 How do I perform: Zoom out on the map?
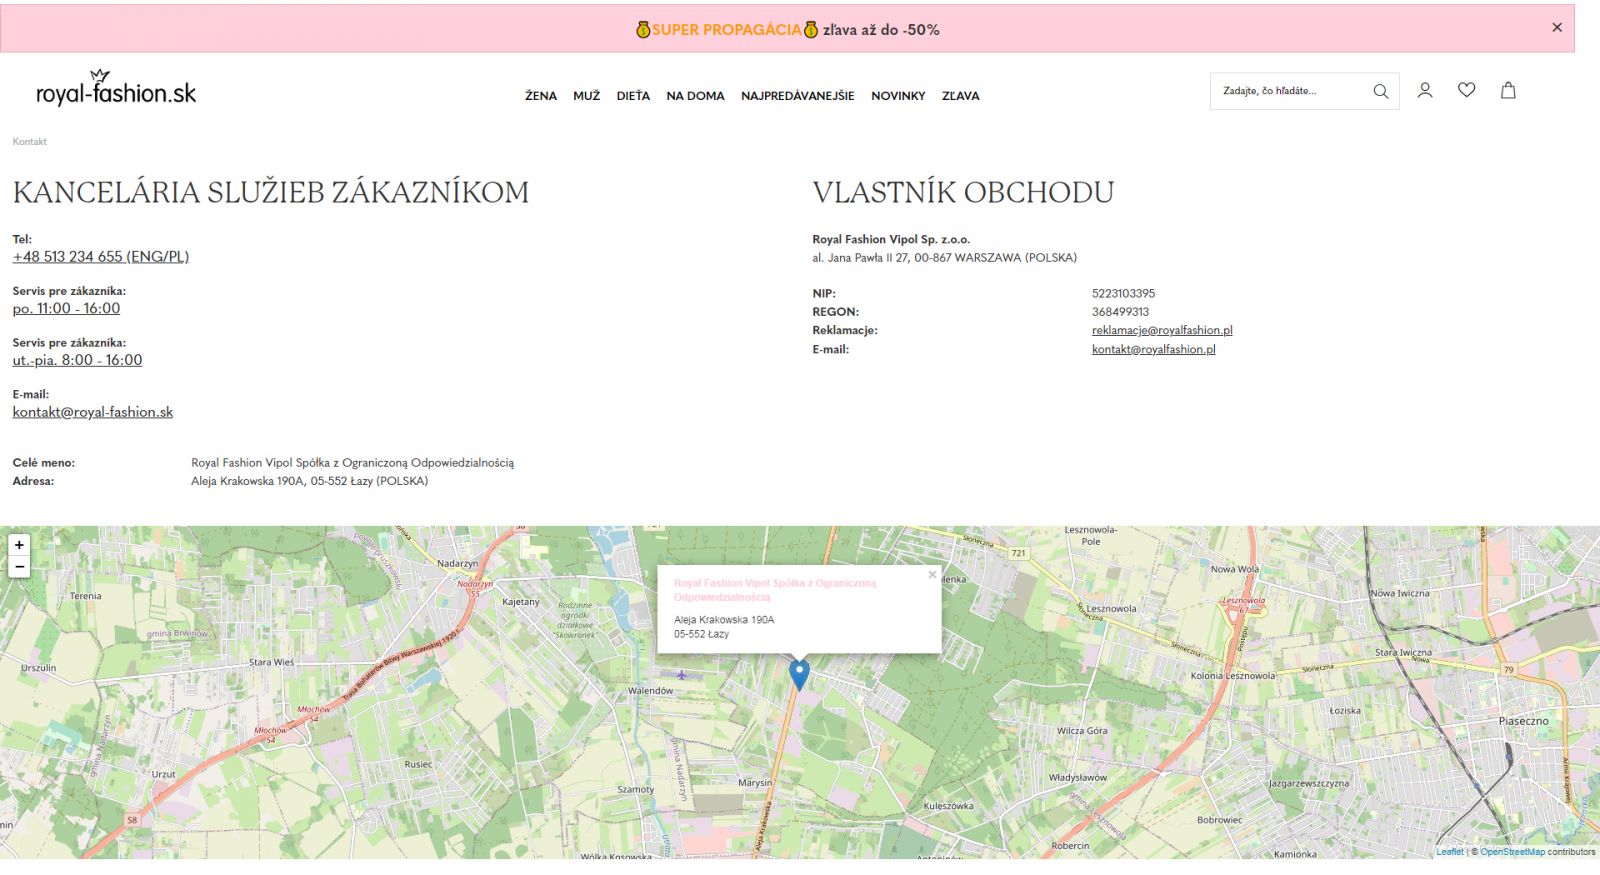[x=19, y=567]
